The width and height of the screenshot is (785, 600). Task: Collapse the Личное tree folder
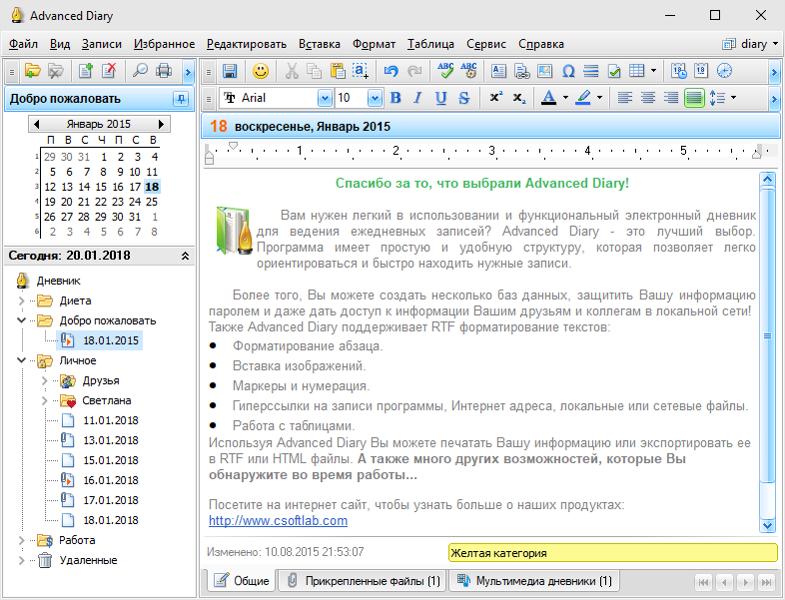[x=22, y=361]
